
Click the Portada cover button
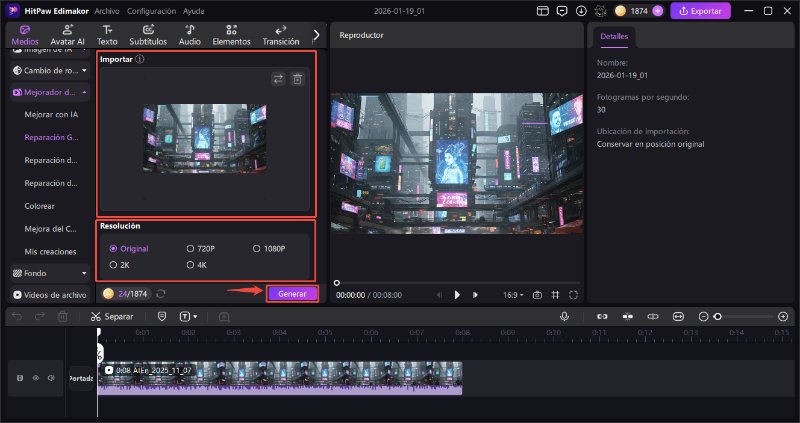coord(81,379)
